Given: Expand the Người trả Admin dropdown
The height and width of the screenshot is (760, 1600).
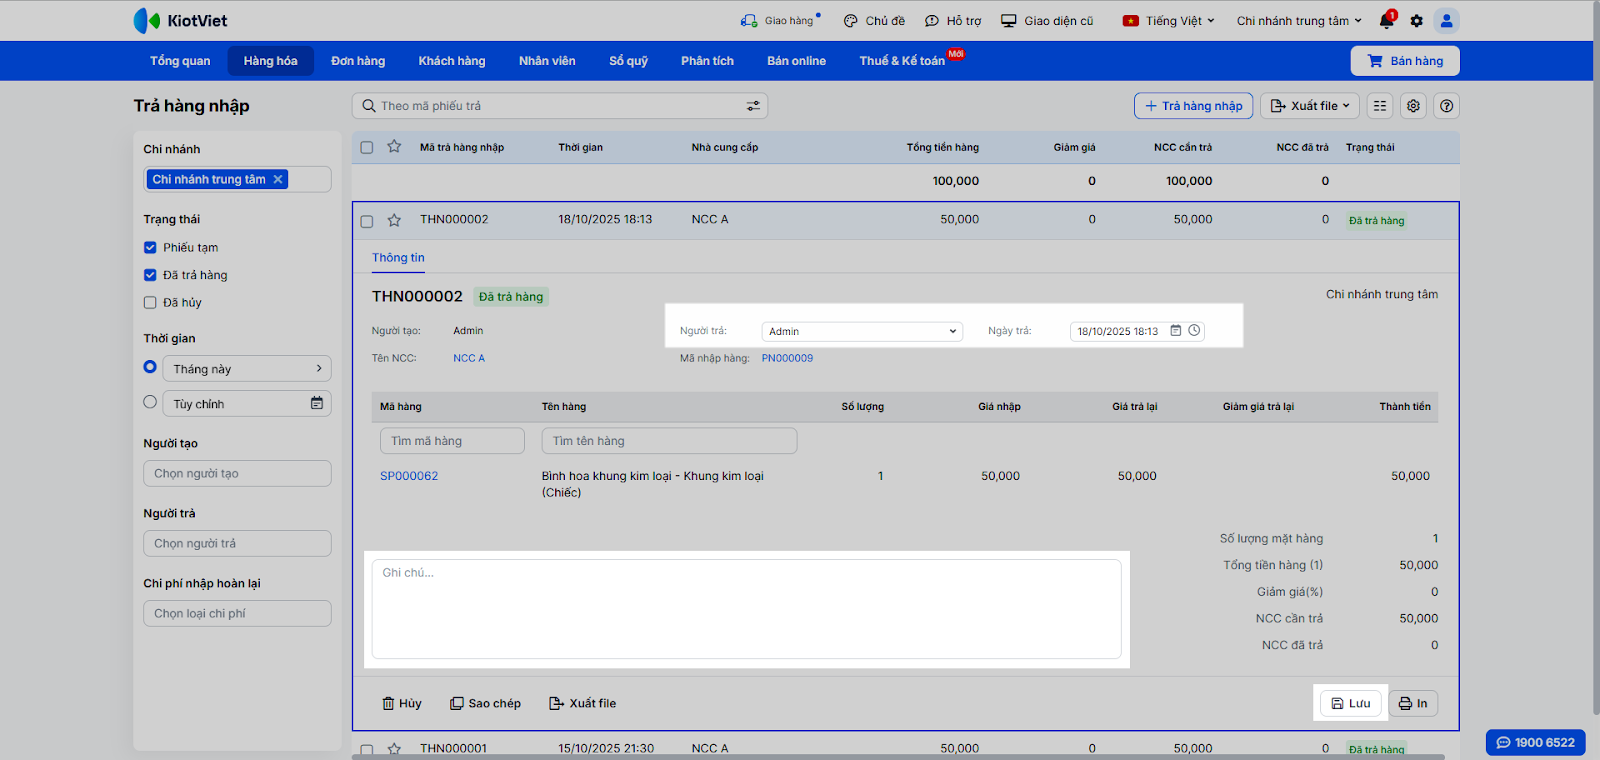Looking at the screenshot, I should pyautogui.click(x=861, y=332).
